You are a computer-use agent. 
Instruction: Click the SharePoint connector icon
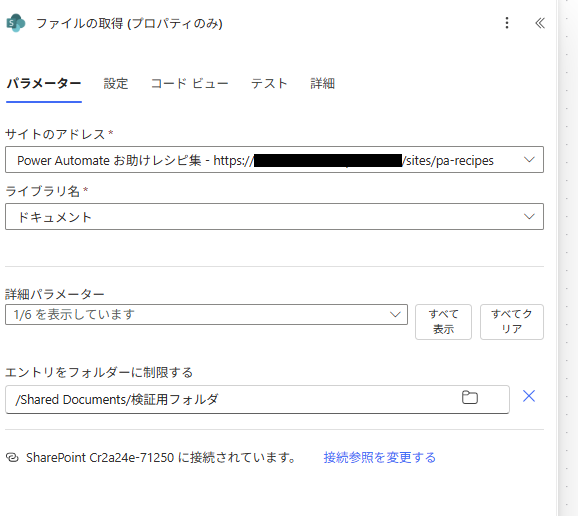(x=15, y=23)
